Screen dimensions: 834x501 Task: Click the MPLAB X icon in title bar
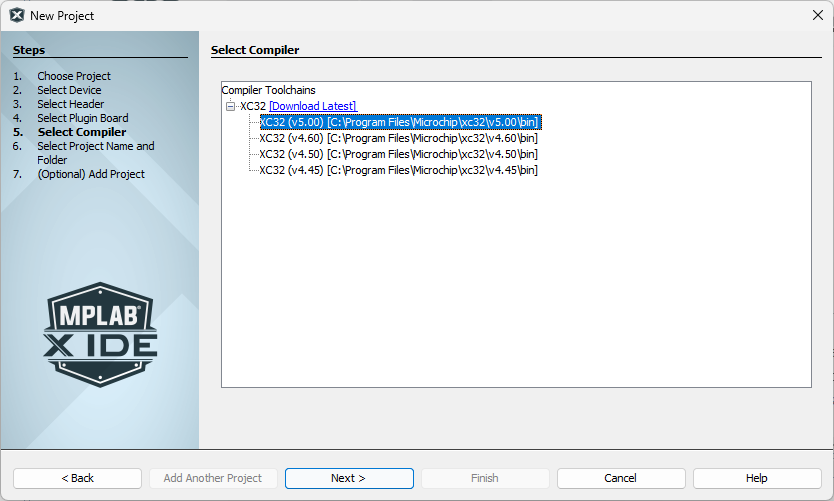coord(17,15)
